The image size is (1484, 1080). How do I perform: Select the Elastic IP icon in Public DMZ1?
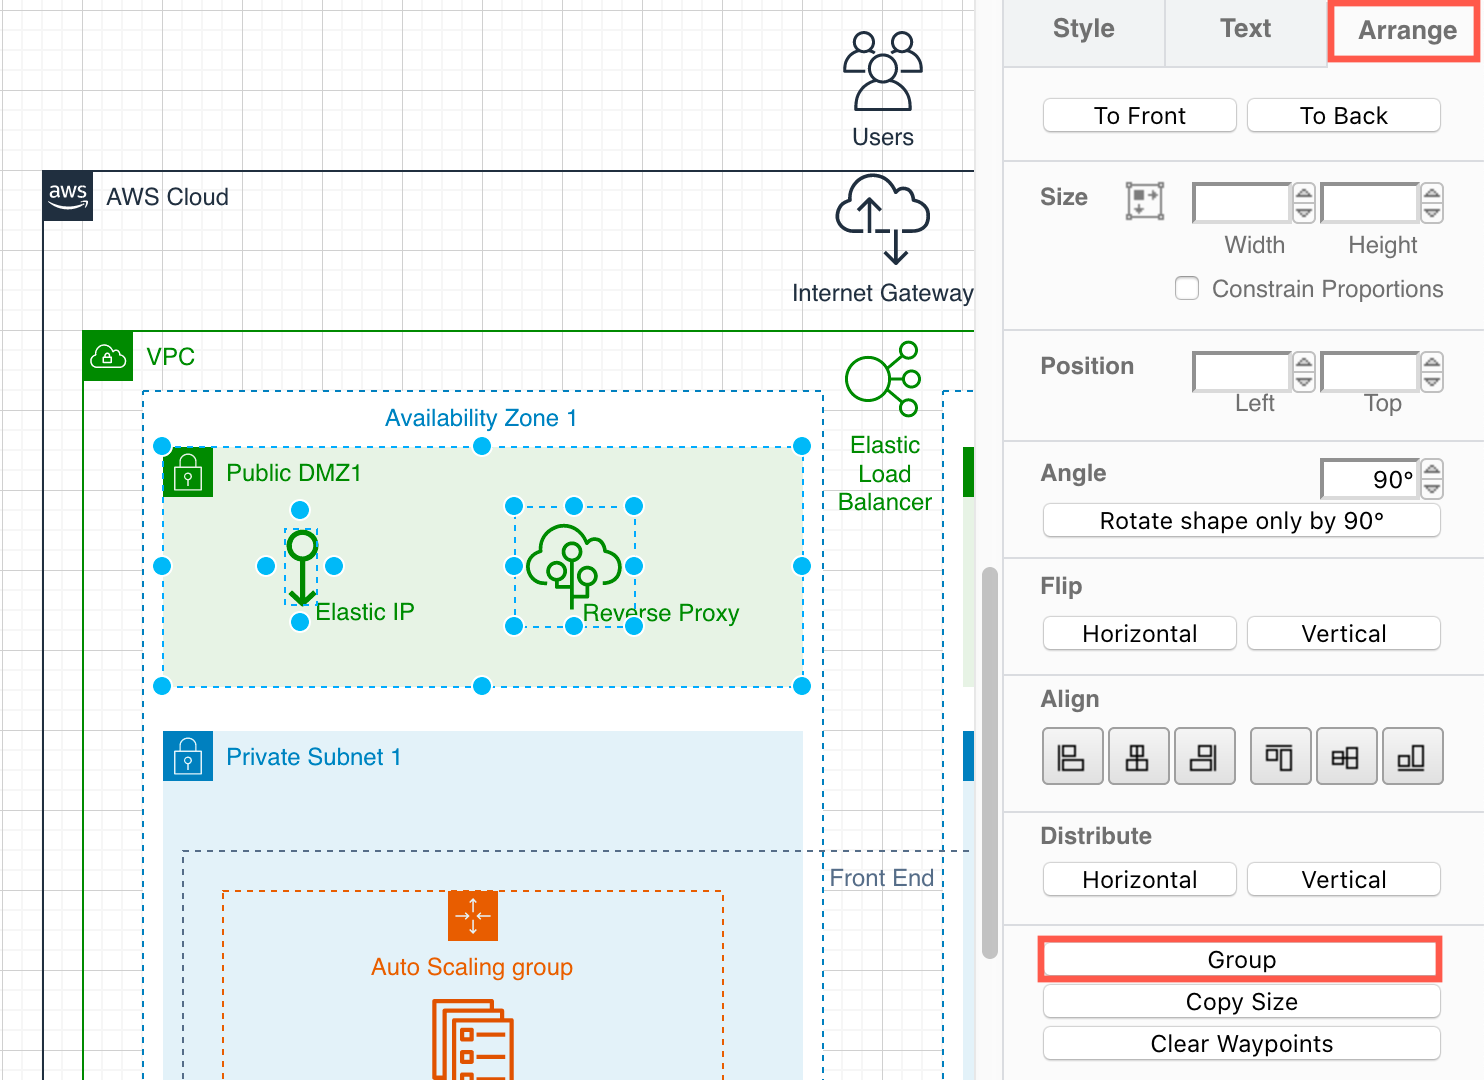[x=303, y=567]
